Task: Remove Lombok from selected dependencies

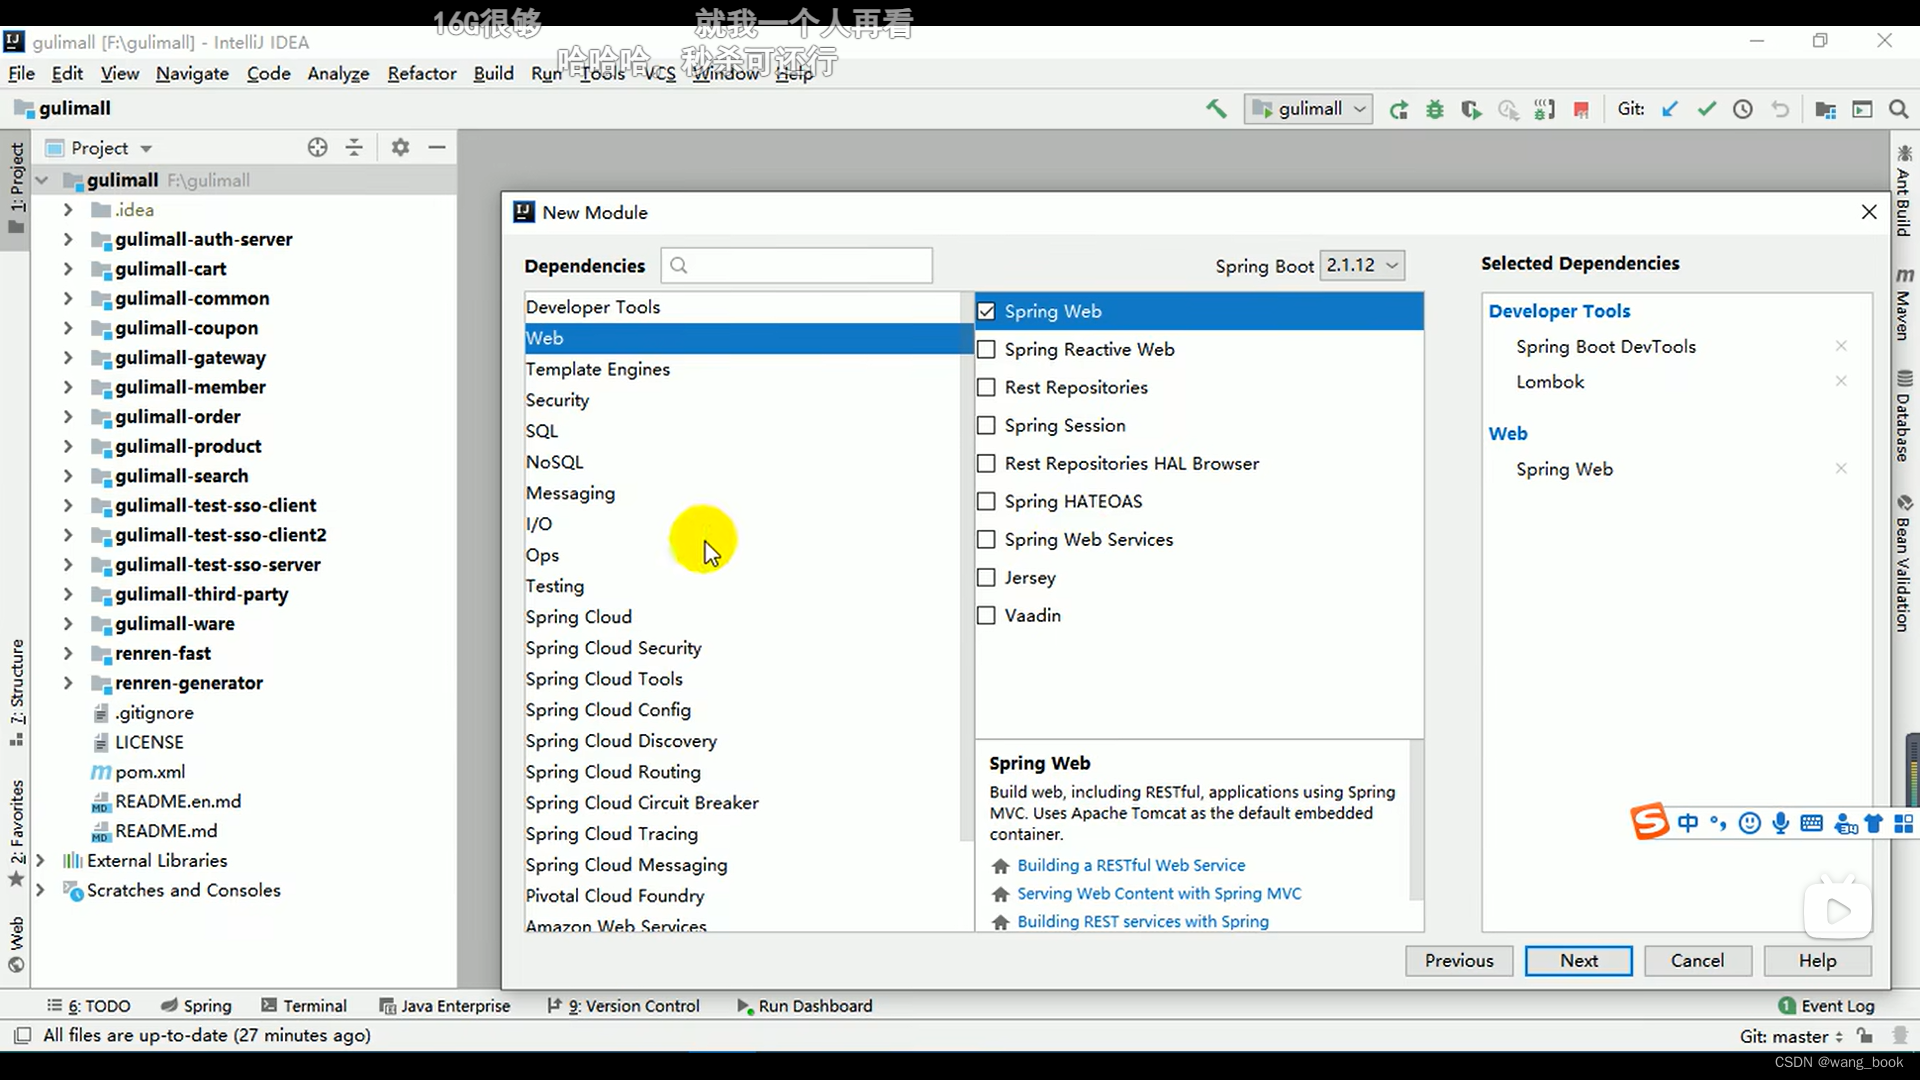Action: click(1841, 381)
